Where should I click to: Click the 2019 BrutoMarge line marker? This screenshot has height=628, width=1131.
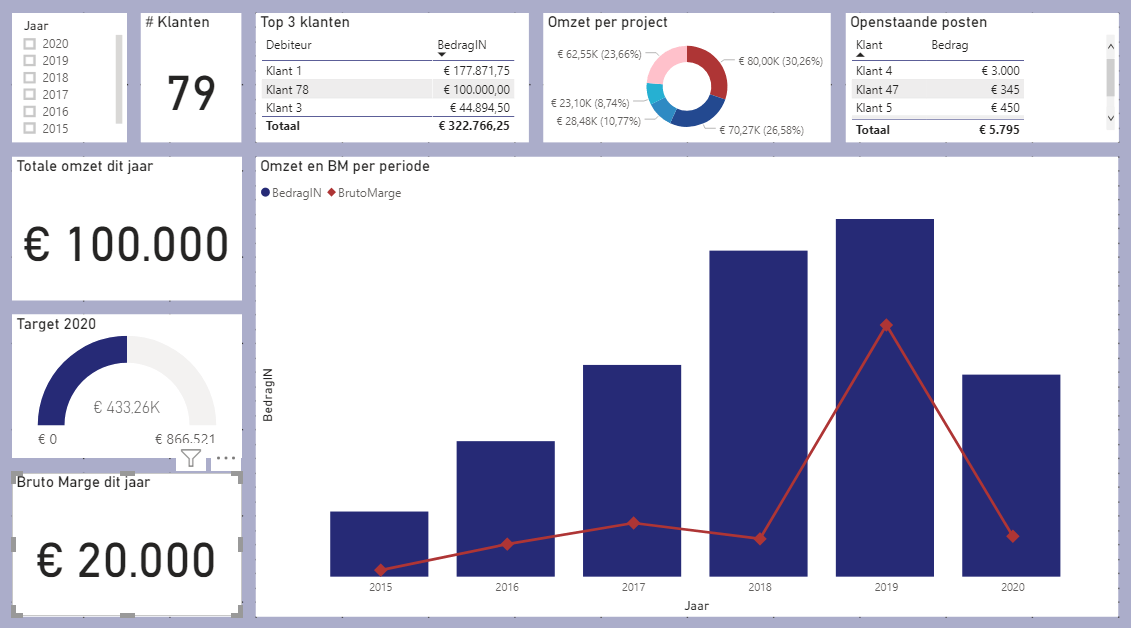[886, 325]
